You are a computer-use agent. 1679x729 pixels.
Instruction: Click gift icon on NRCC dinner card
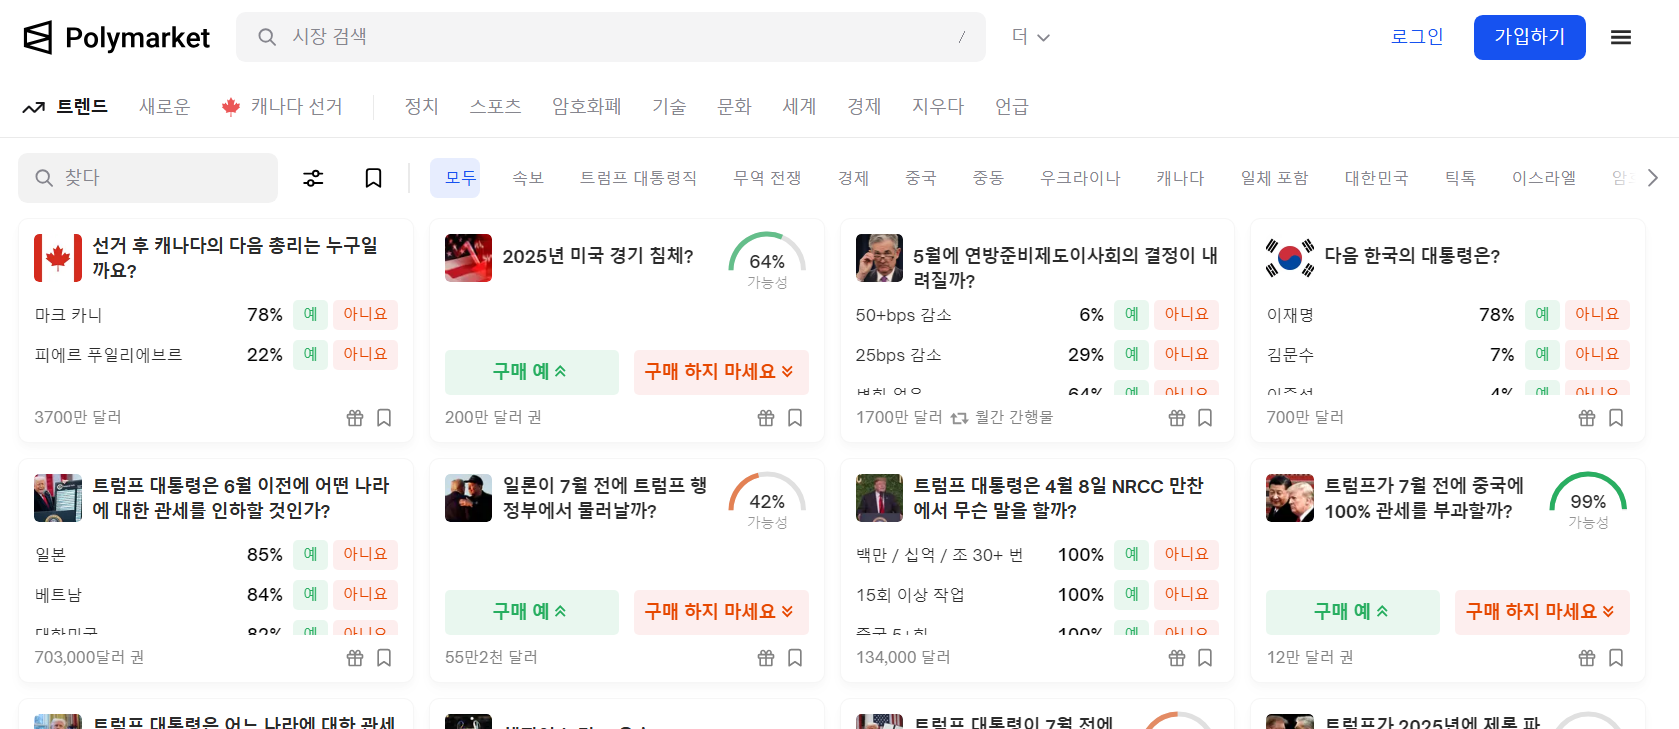1177,658
